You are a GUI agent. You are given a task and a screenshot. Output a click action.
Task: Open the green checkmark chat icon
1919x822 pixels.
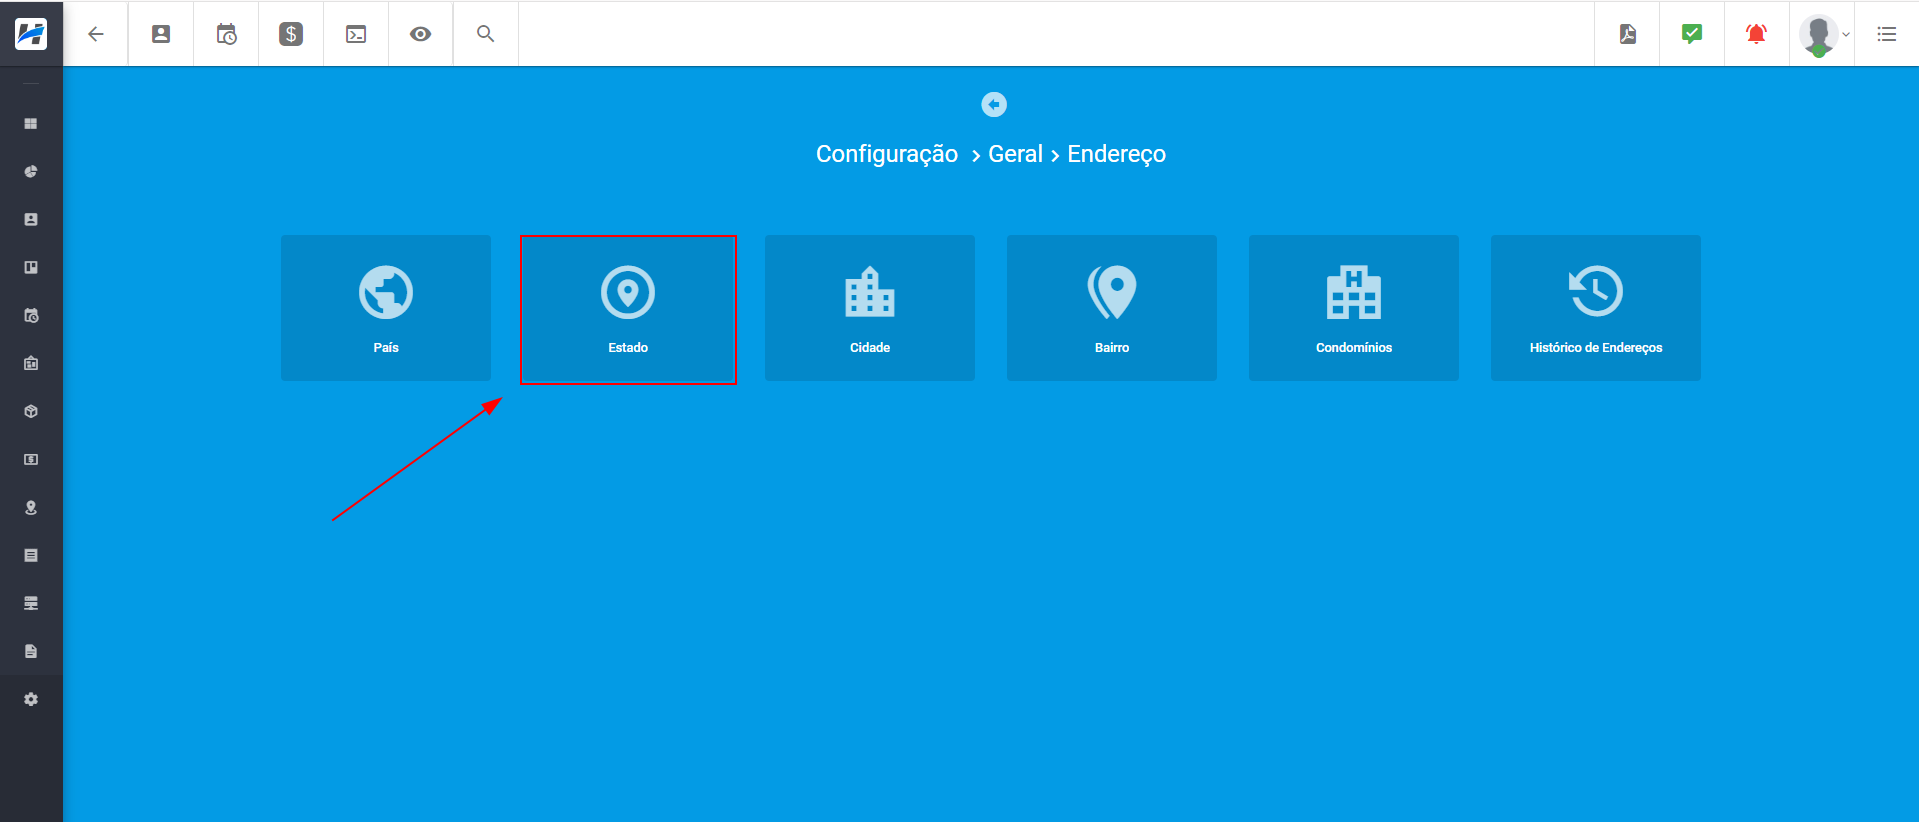pos(1692,34)
